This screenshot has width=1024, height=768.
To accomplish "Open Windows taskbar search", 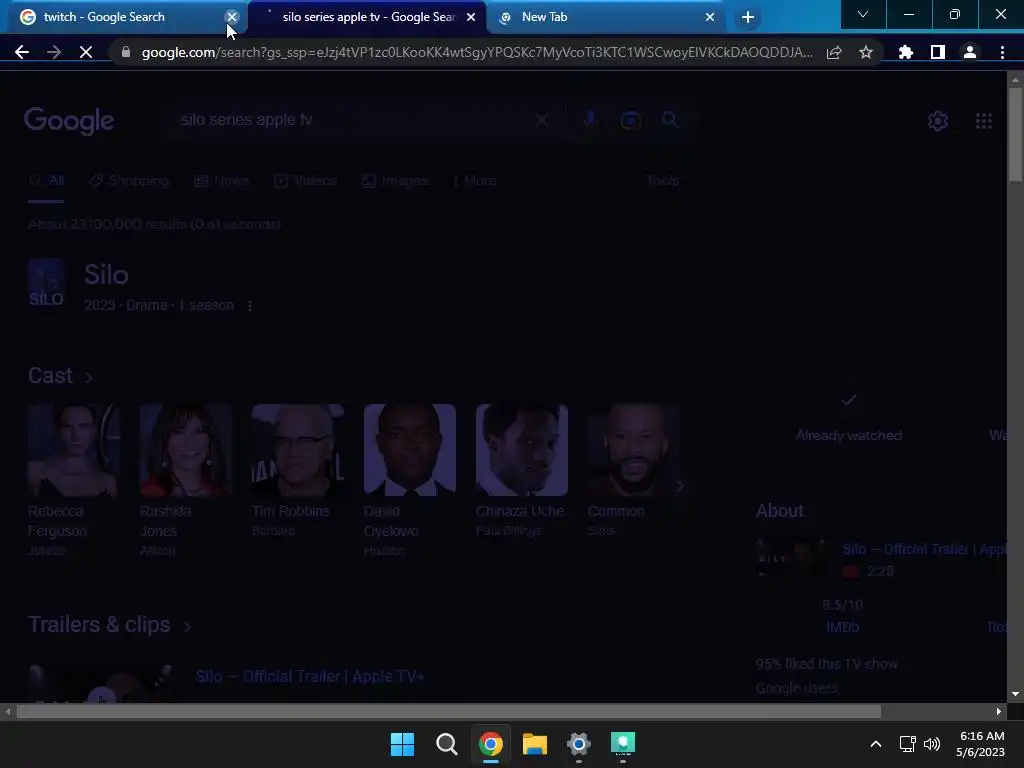I will [x=447, y=744].
